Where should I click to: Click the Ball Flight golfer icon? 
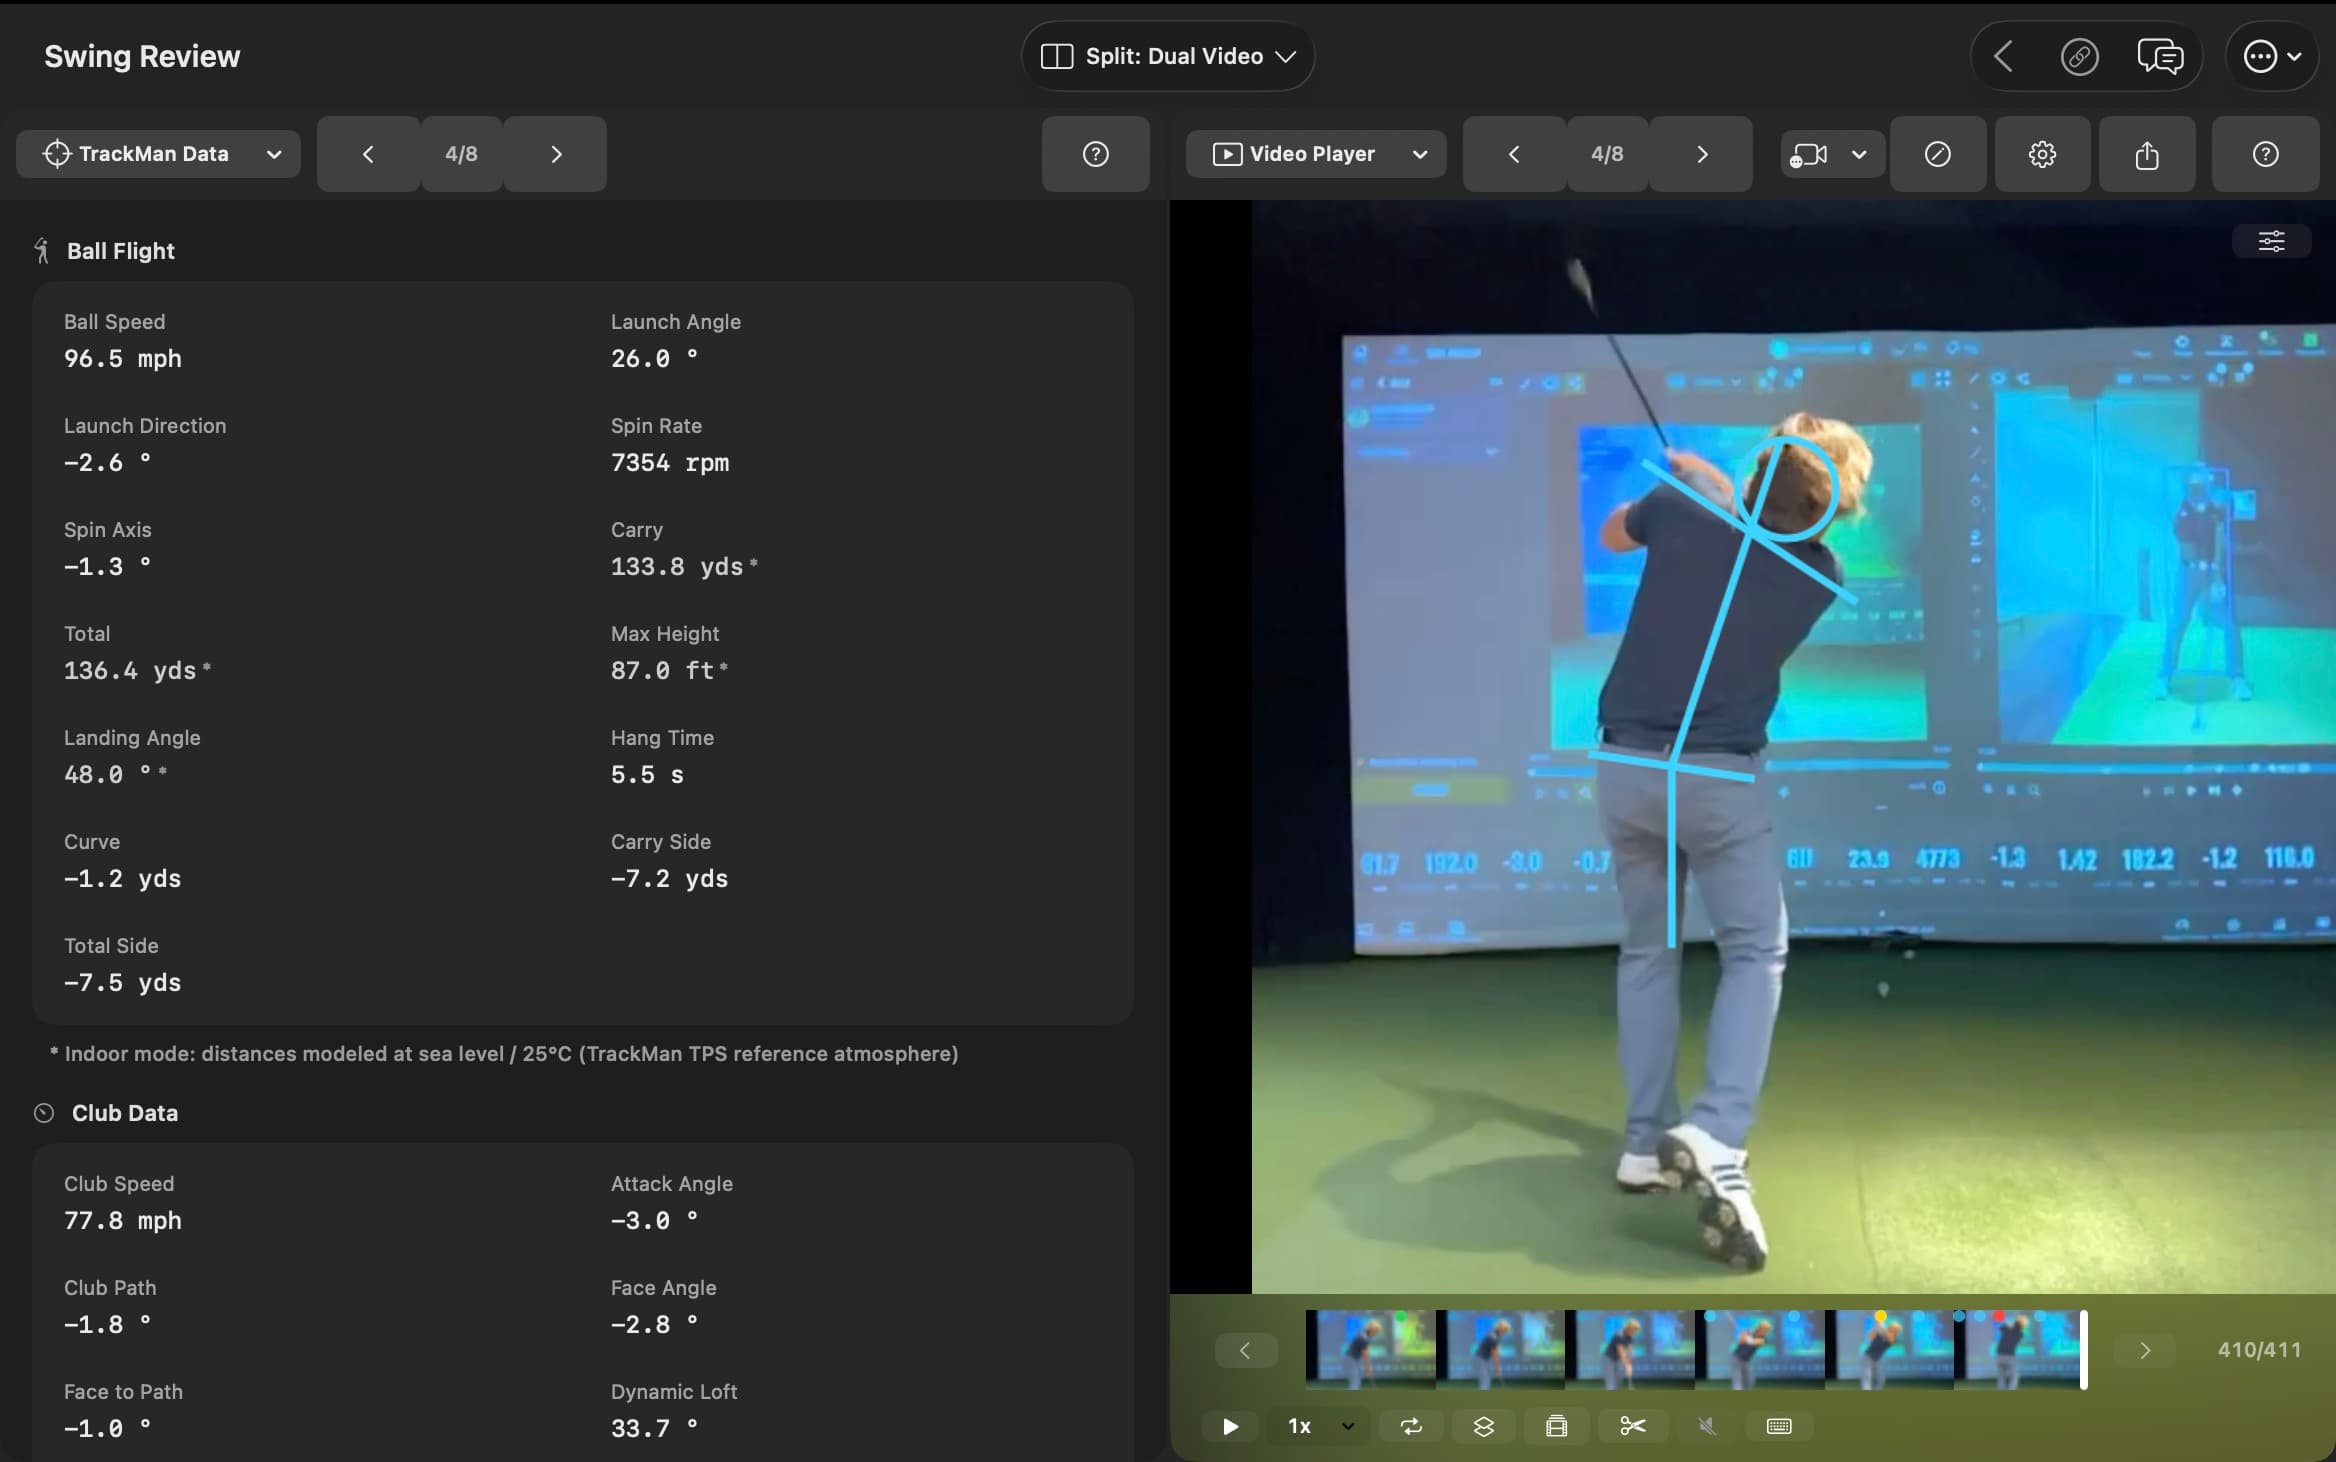click(x=42, y=251)
